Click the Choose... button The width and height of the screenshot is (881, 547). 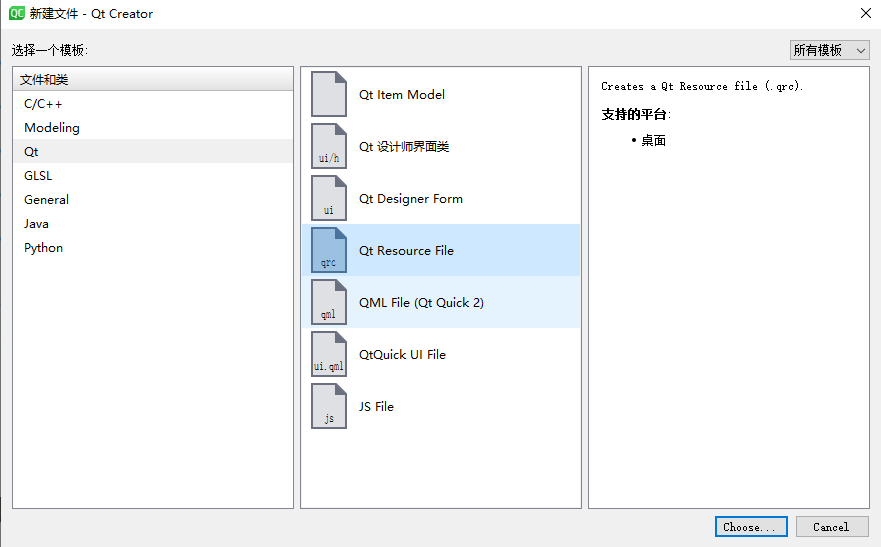click(751, 527)
